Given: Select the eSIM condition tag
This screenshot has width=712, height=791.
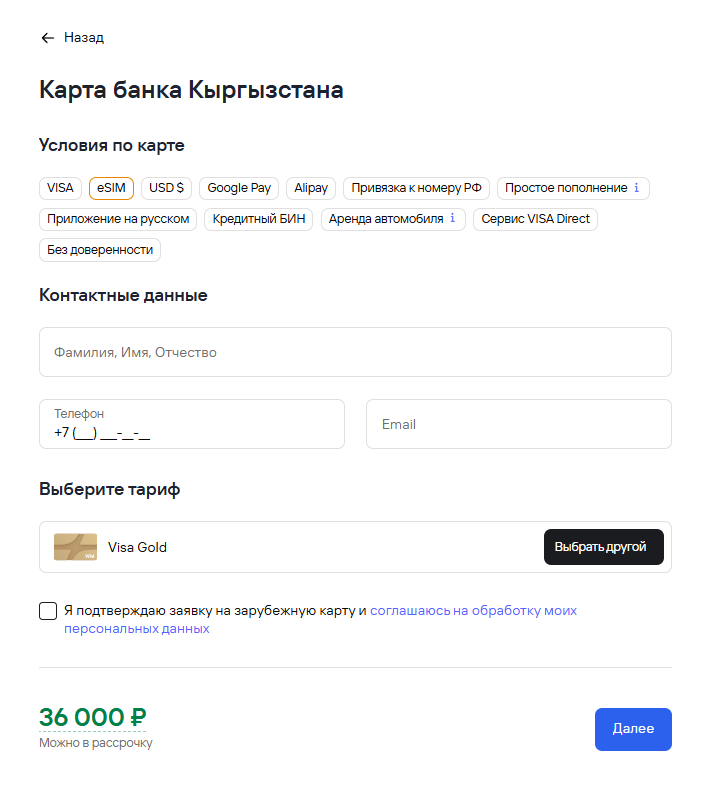Looking at the screenshot, I should coord(111,188).
